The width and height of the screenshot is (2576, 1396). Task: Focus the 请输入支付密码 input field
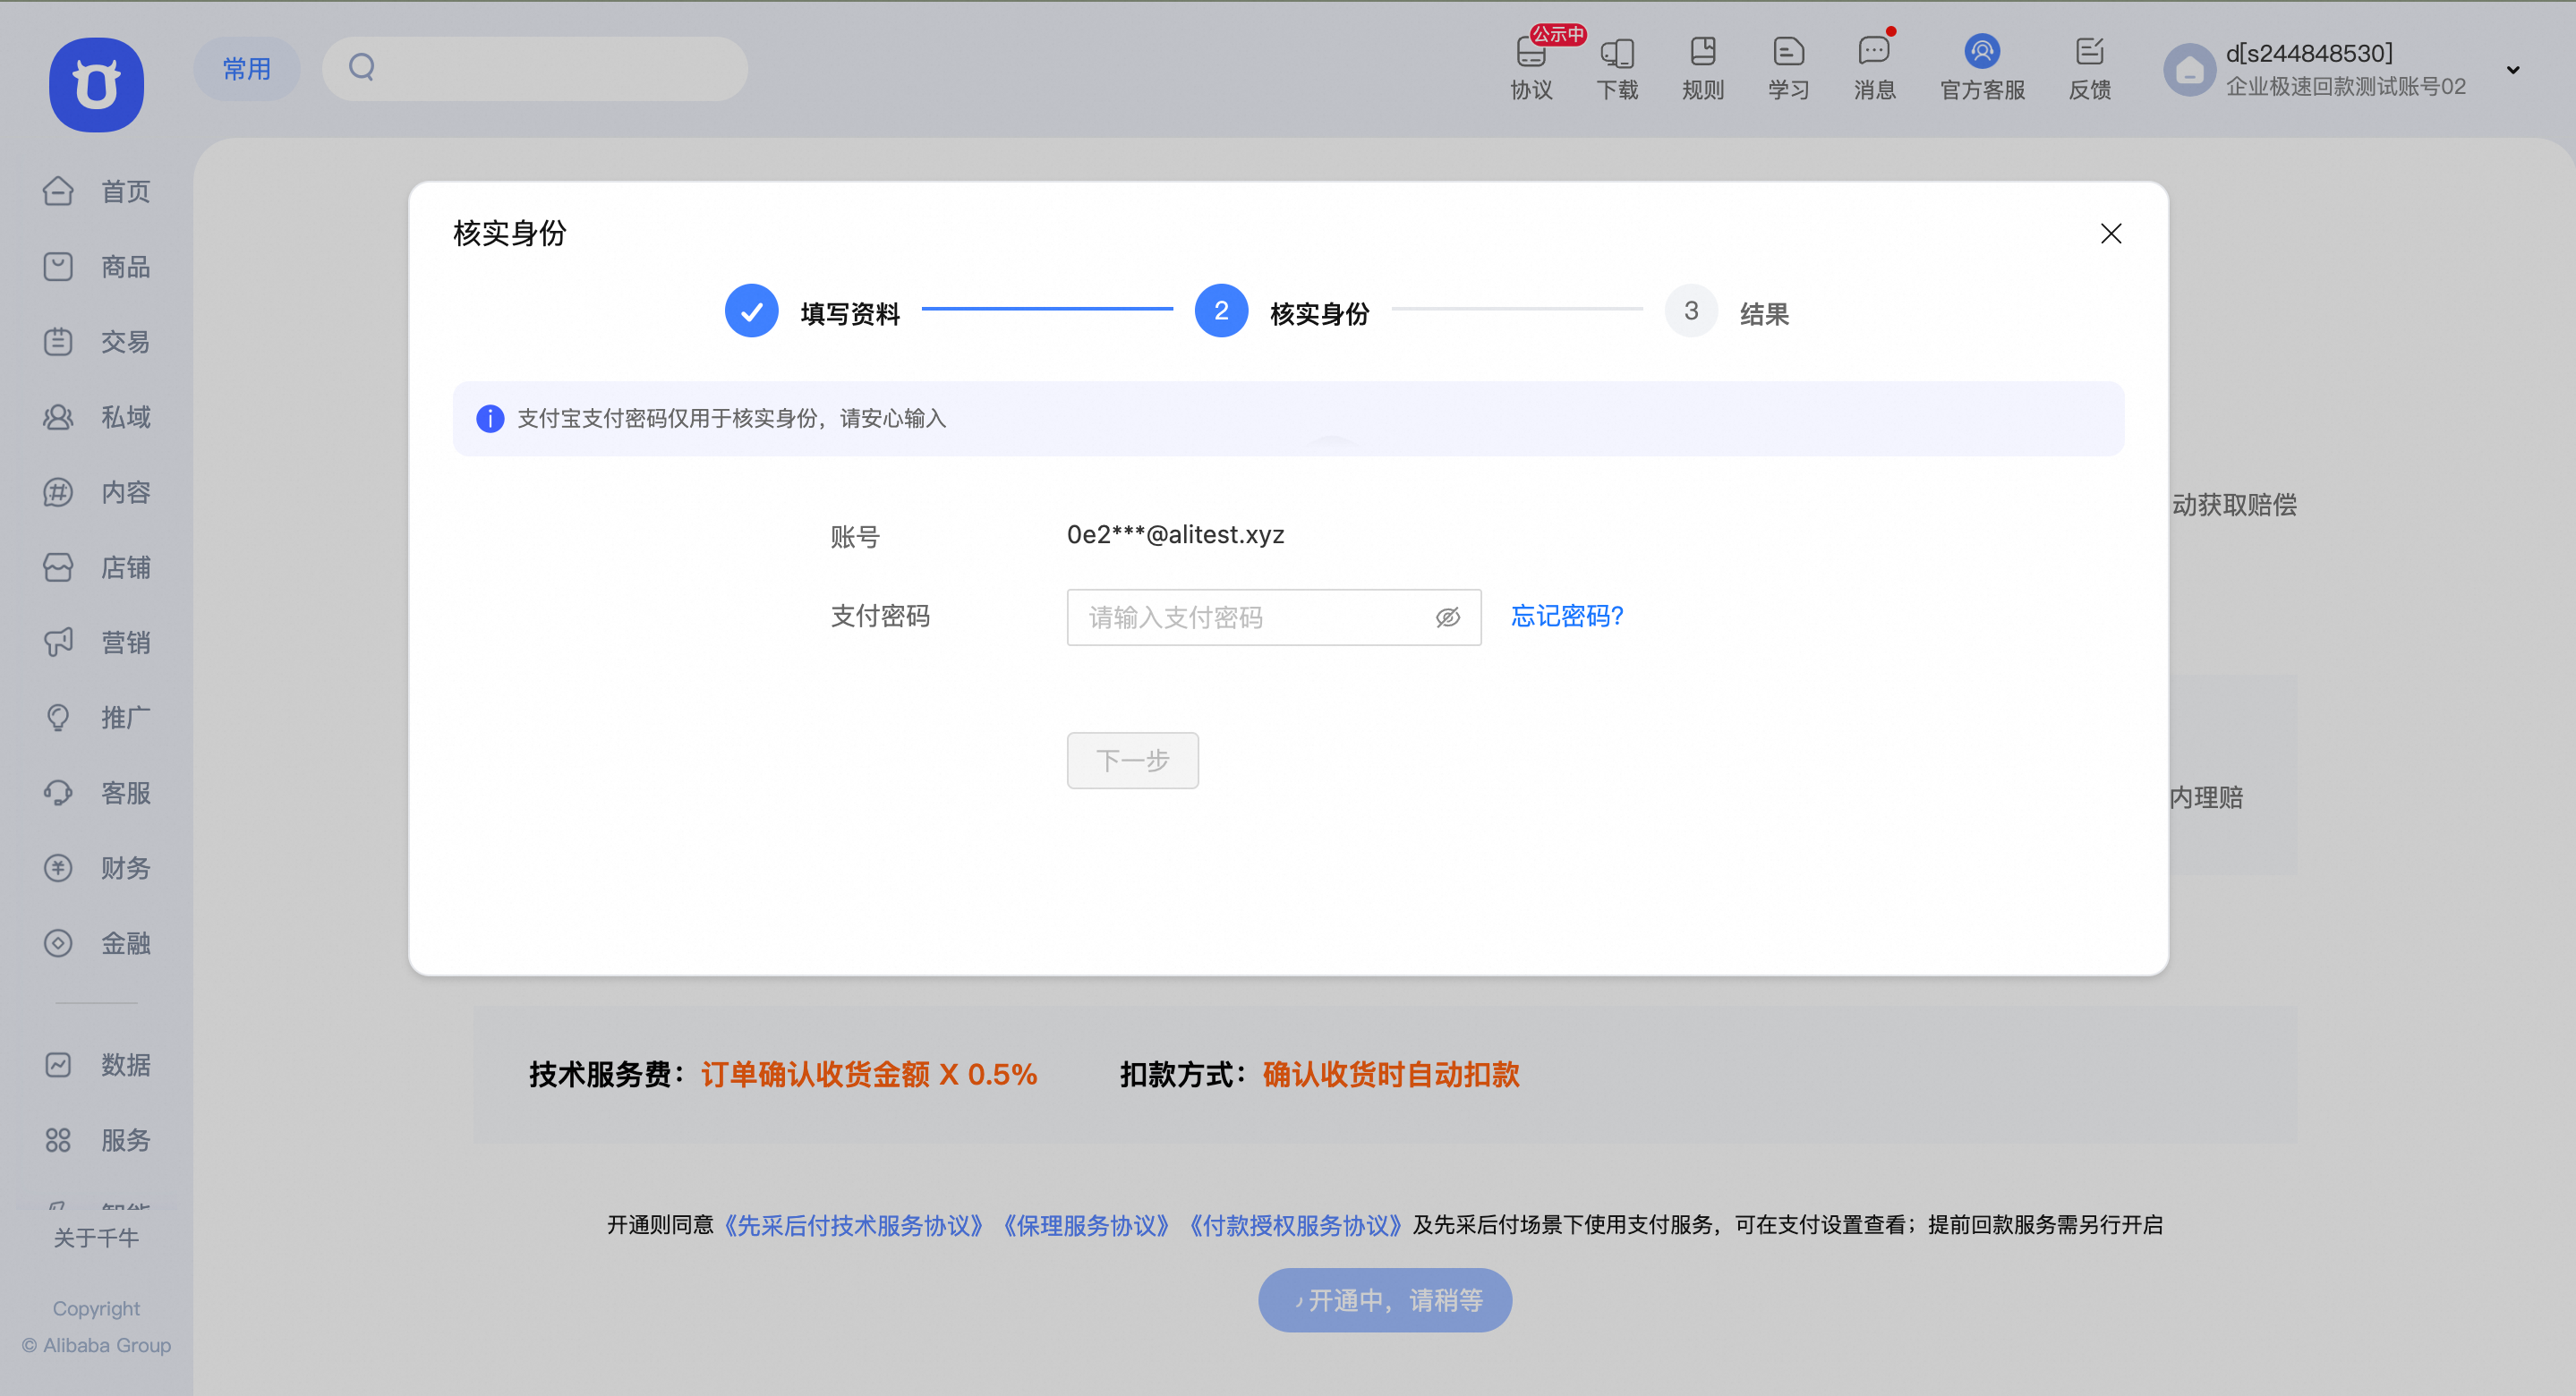(x=1273, y=617)
